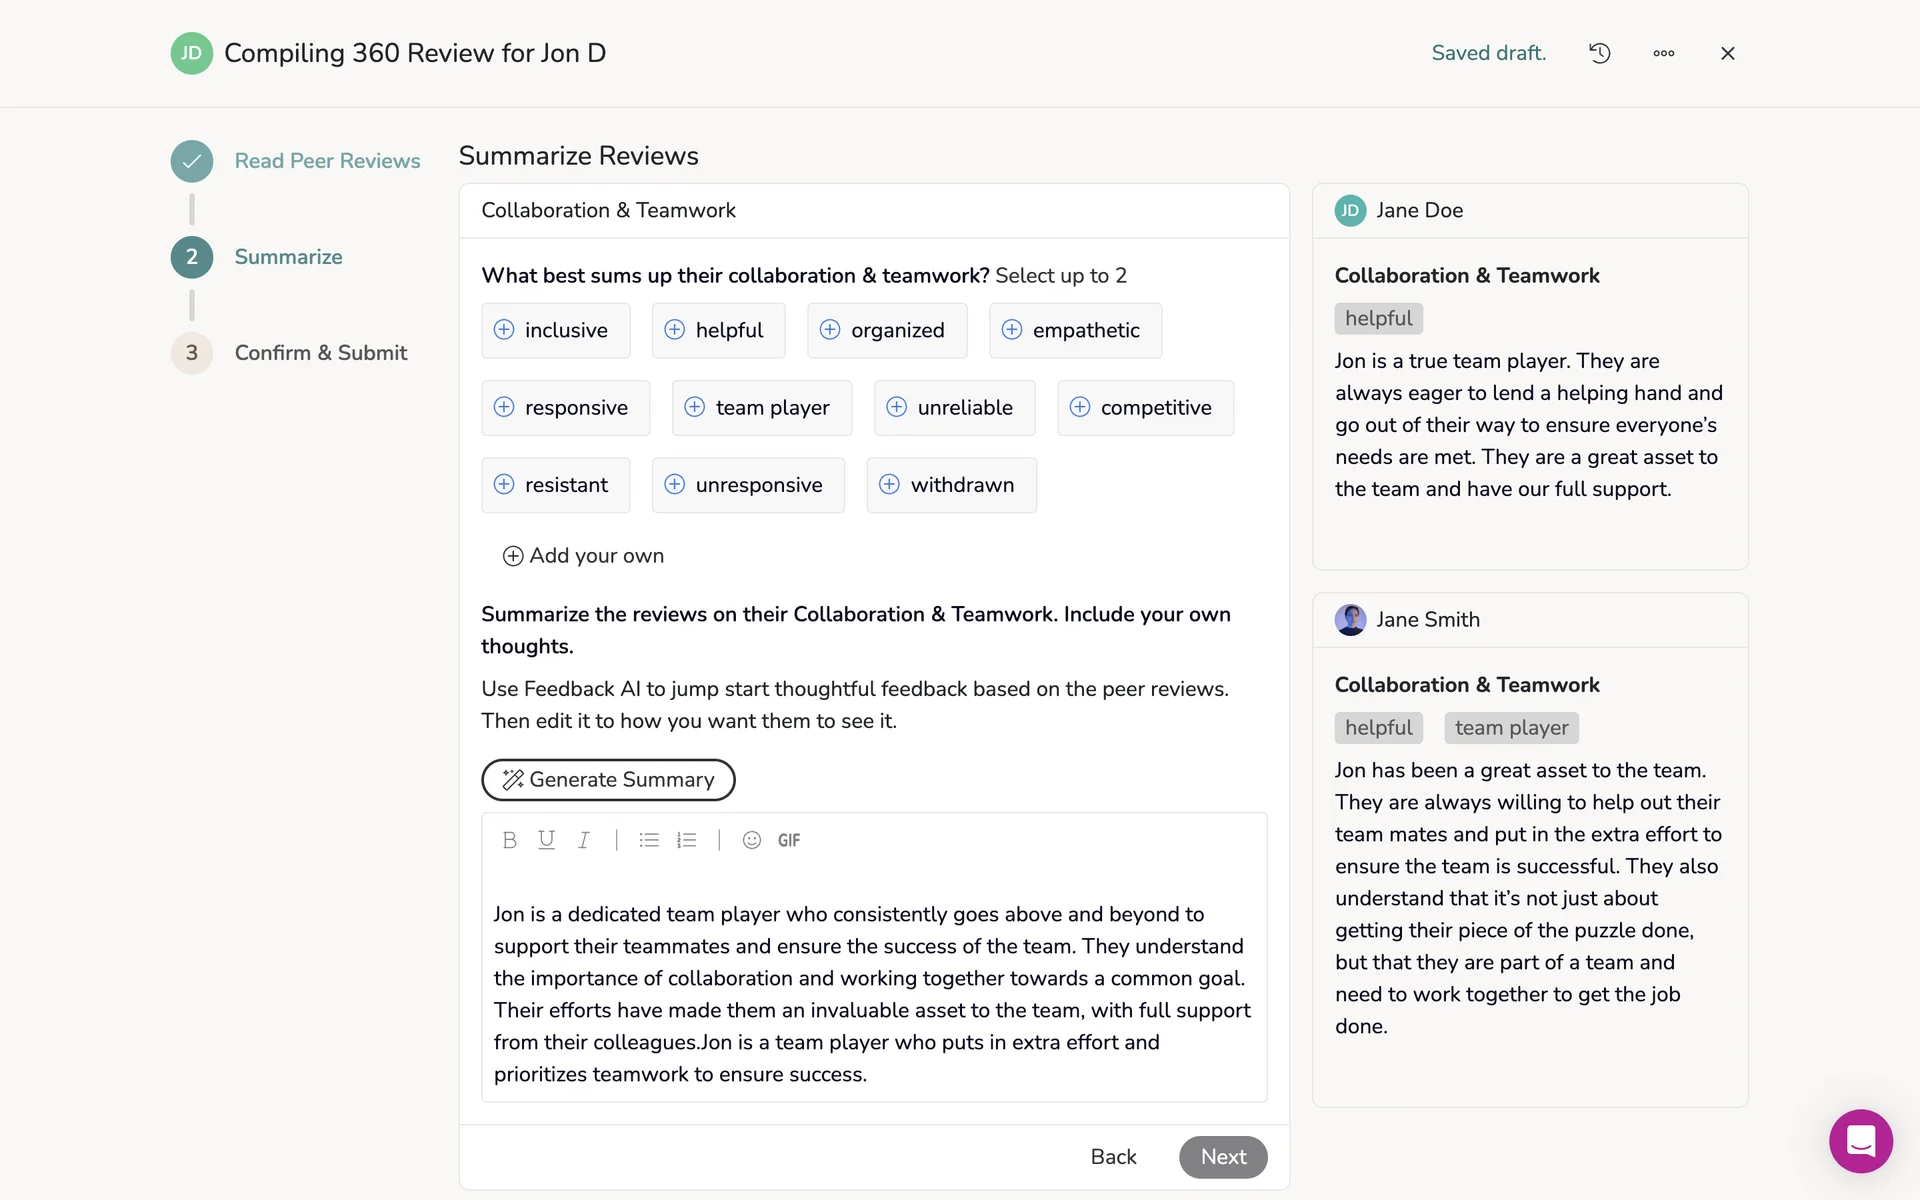Select the 'team player' trait tag
The image size is (1920, 1200).
[x=761, y=408]
